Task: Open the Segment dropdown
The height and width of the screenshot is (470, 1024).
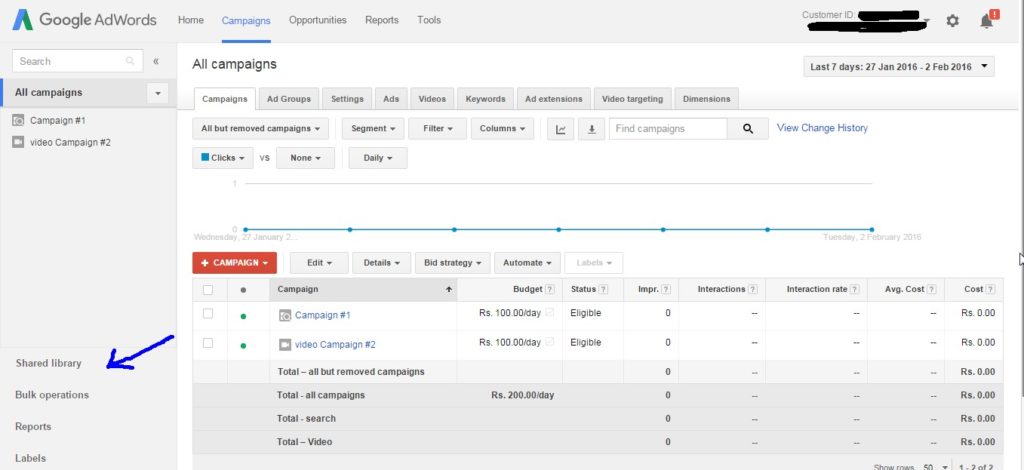Action: click(x=373, y=129)
